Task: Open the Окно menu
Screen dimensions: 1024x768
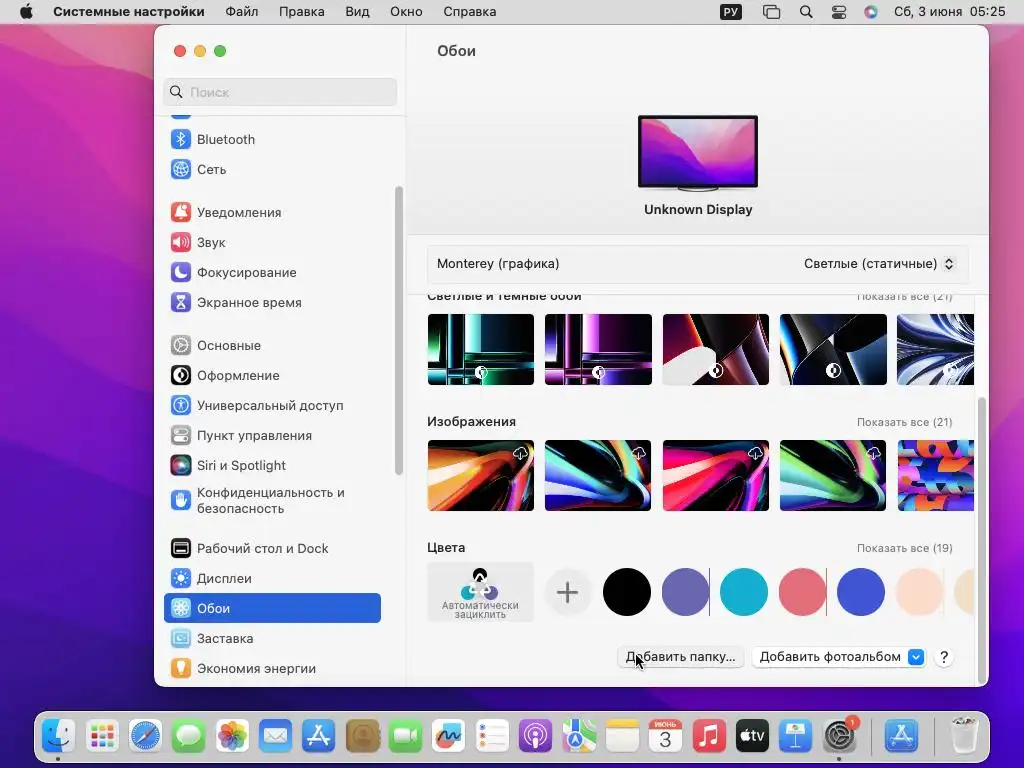Action: pos(406,12)
